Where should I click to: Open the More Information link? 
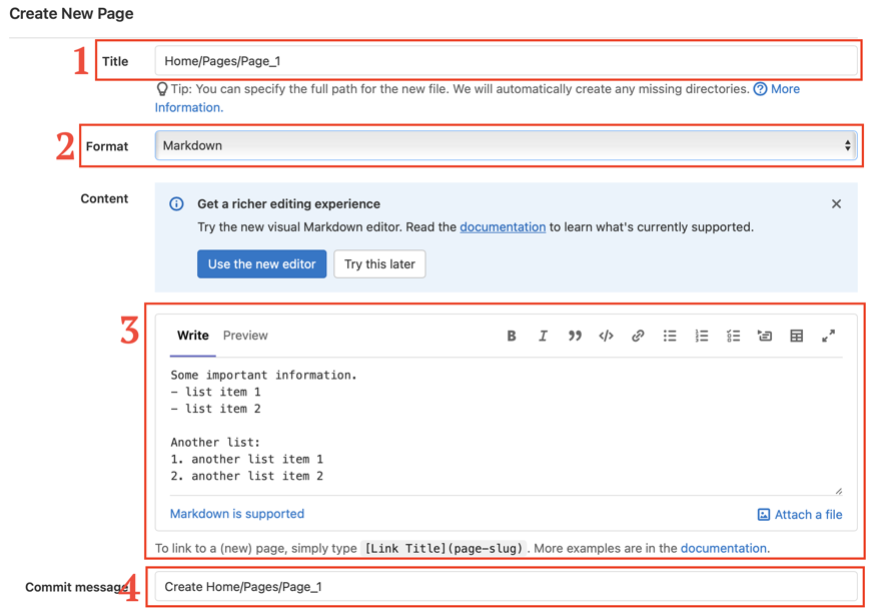(x=785, y=89)
